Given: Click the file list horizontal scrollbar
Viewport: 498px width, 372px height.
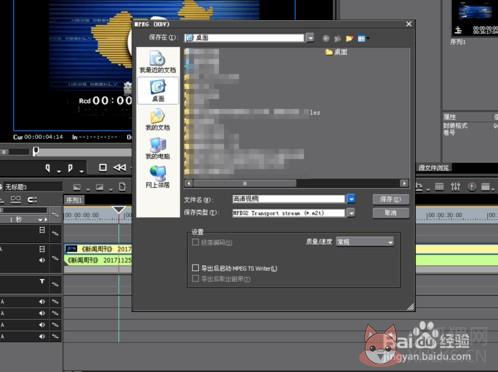Looking at the screenshot, I should click(x=297, y=183).
